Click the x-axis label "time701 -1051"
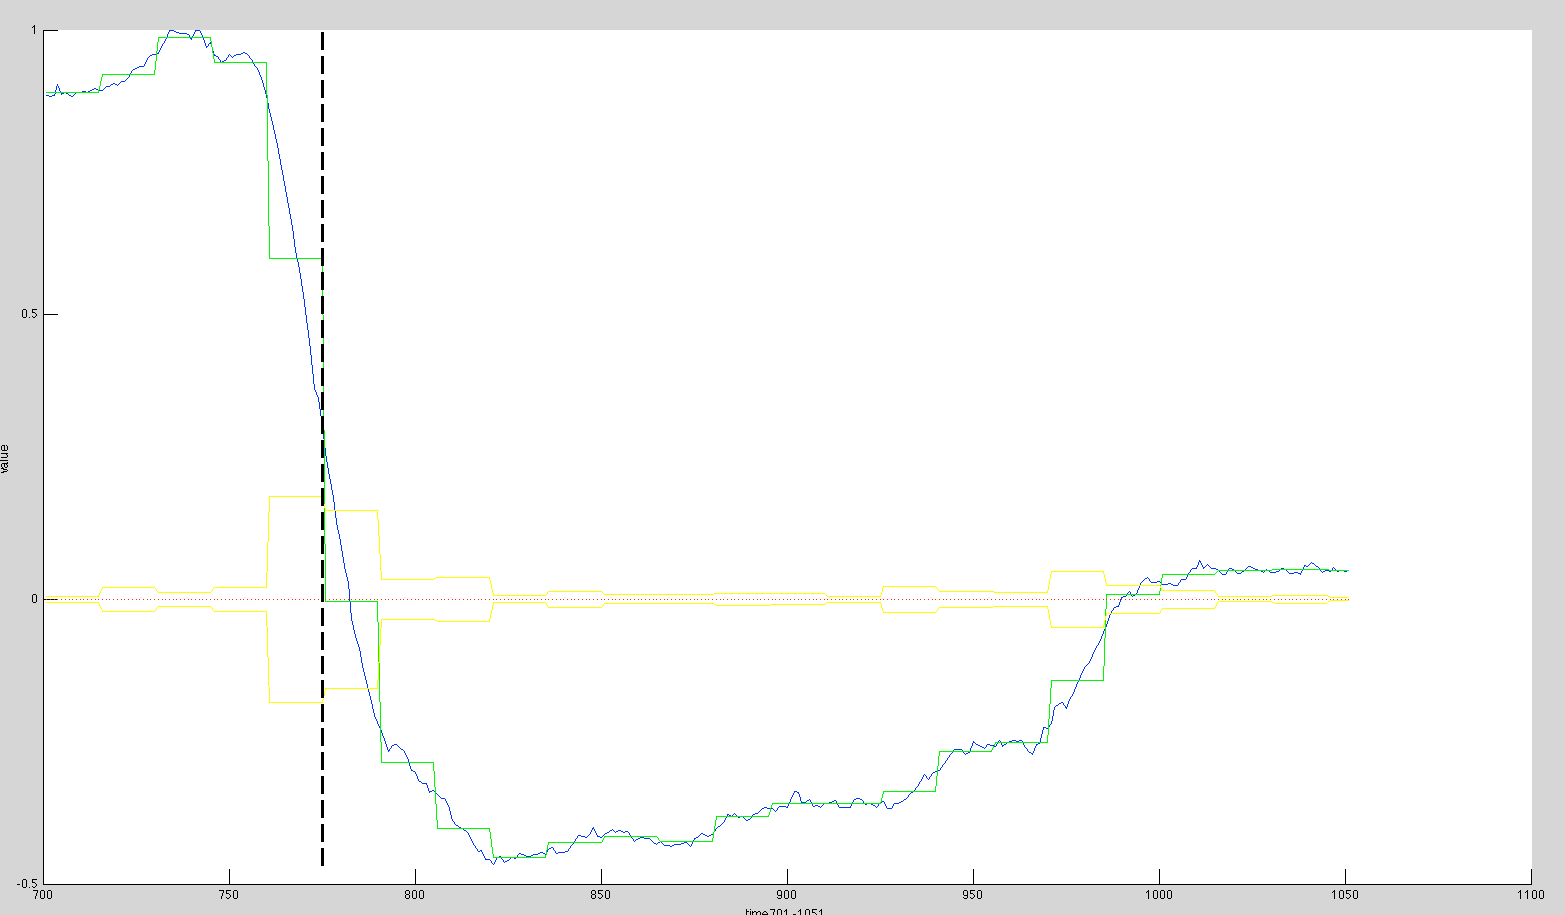 tap(784, 911)
